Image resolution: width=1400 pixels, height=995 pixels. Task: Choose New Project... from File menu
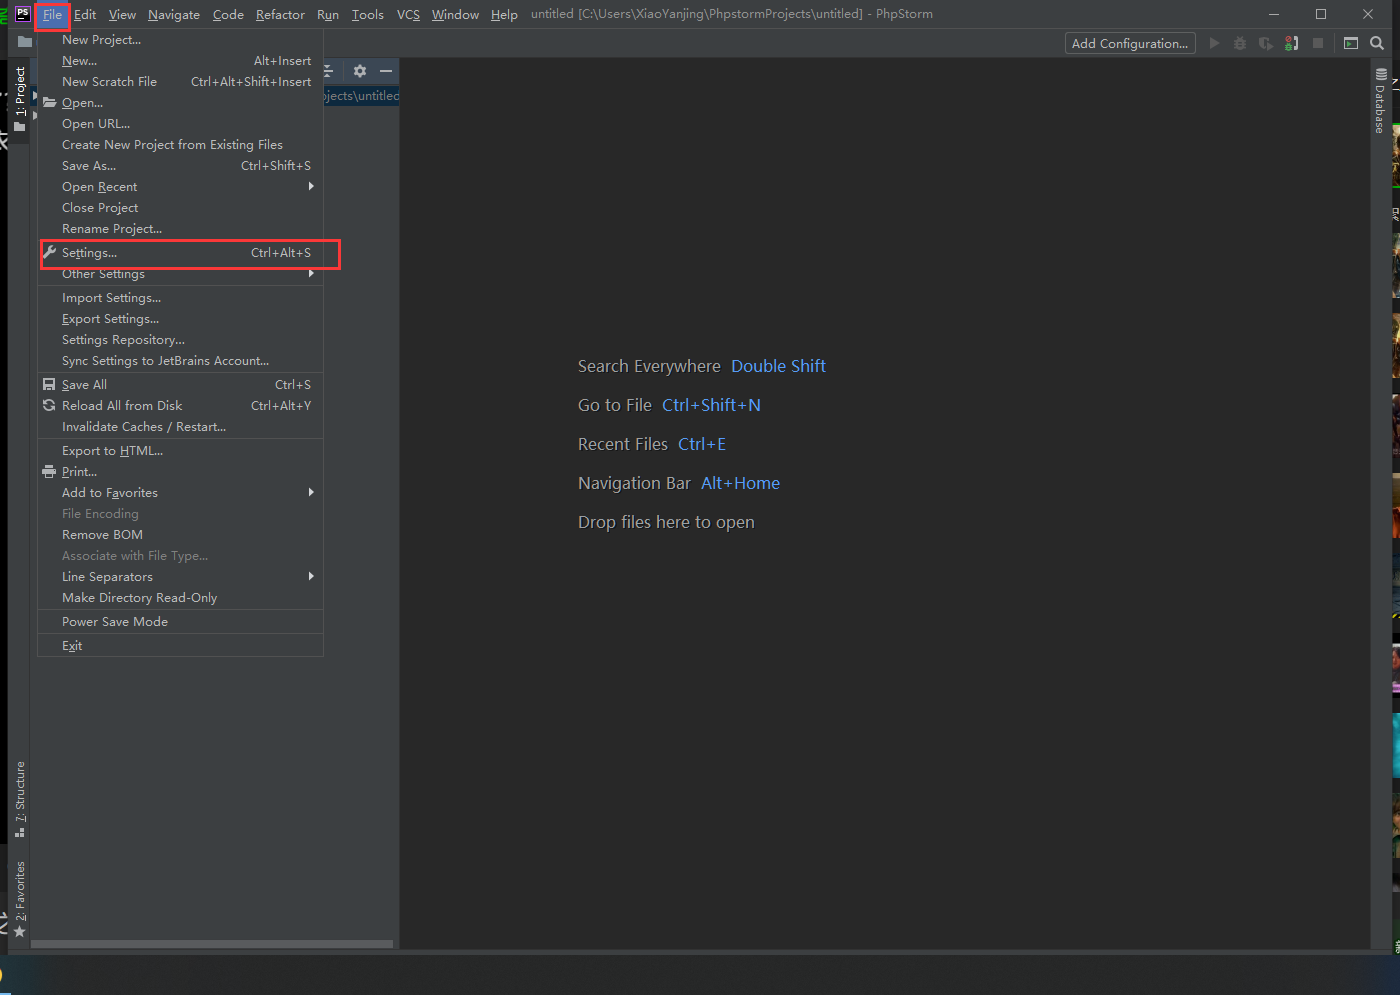point(180,40)
